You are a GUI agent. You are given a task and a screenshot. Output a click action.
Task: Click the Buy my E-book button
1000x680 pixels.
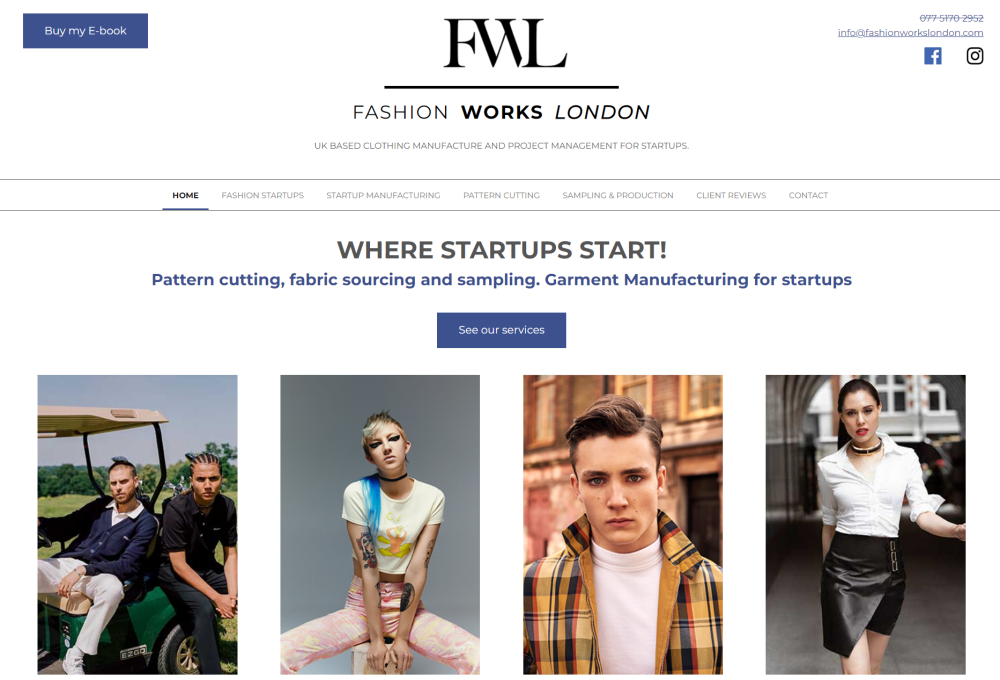[x=85, y=31]
